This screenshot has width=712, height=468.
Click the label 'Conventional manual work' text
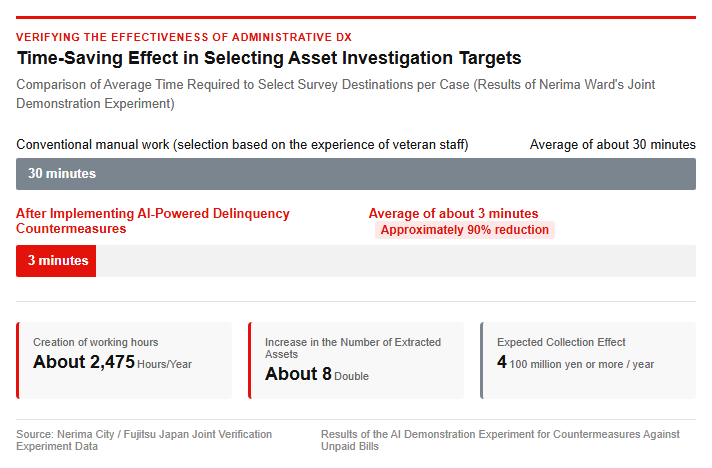point(242,144)
